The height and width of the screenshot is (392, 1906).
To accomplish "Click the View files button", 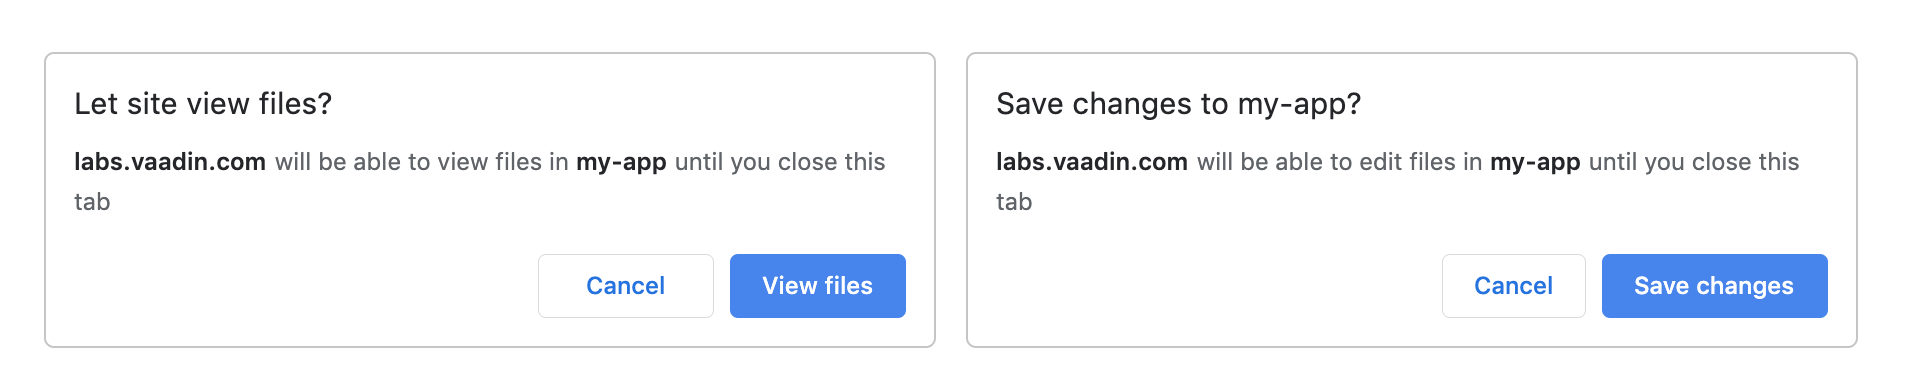I will 818,286.
